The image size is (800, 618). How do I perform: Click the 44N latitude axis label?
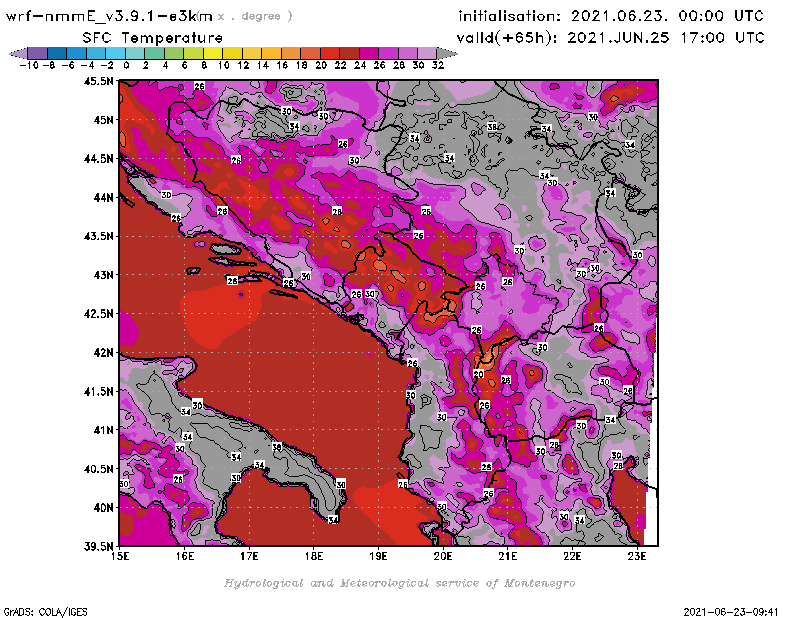pos(103,197)
